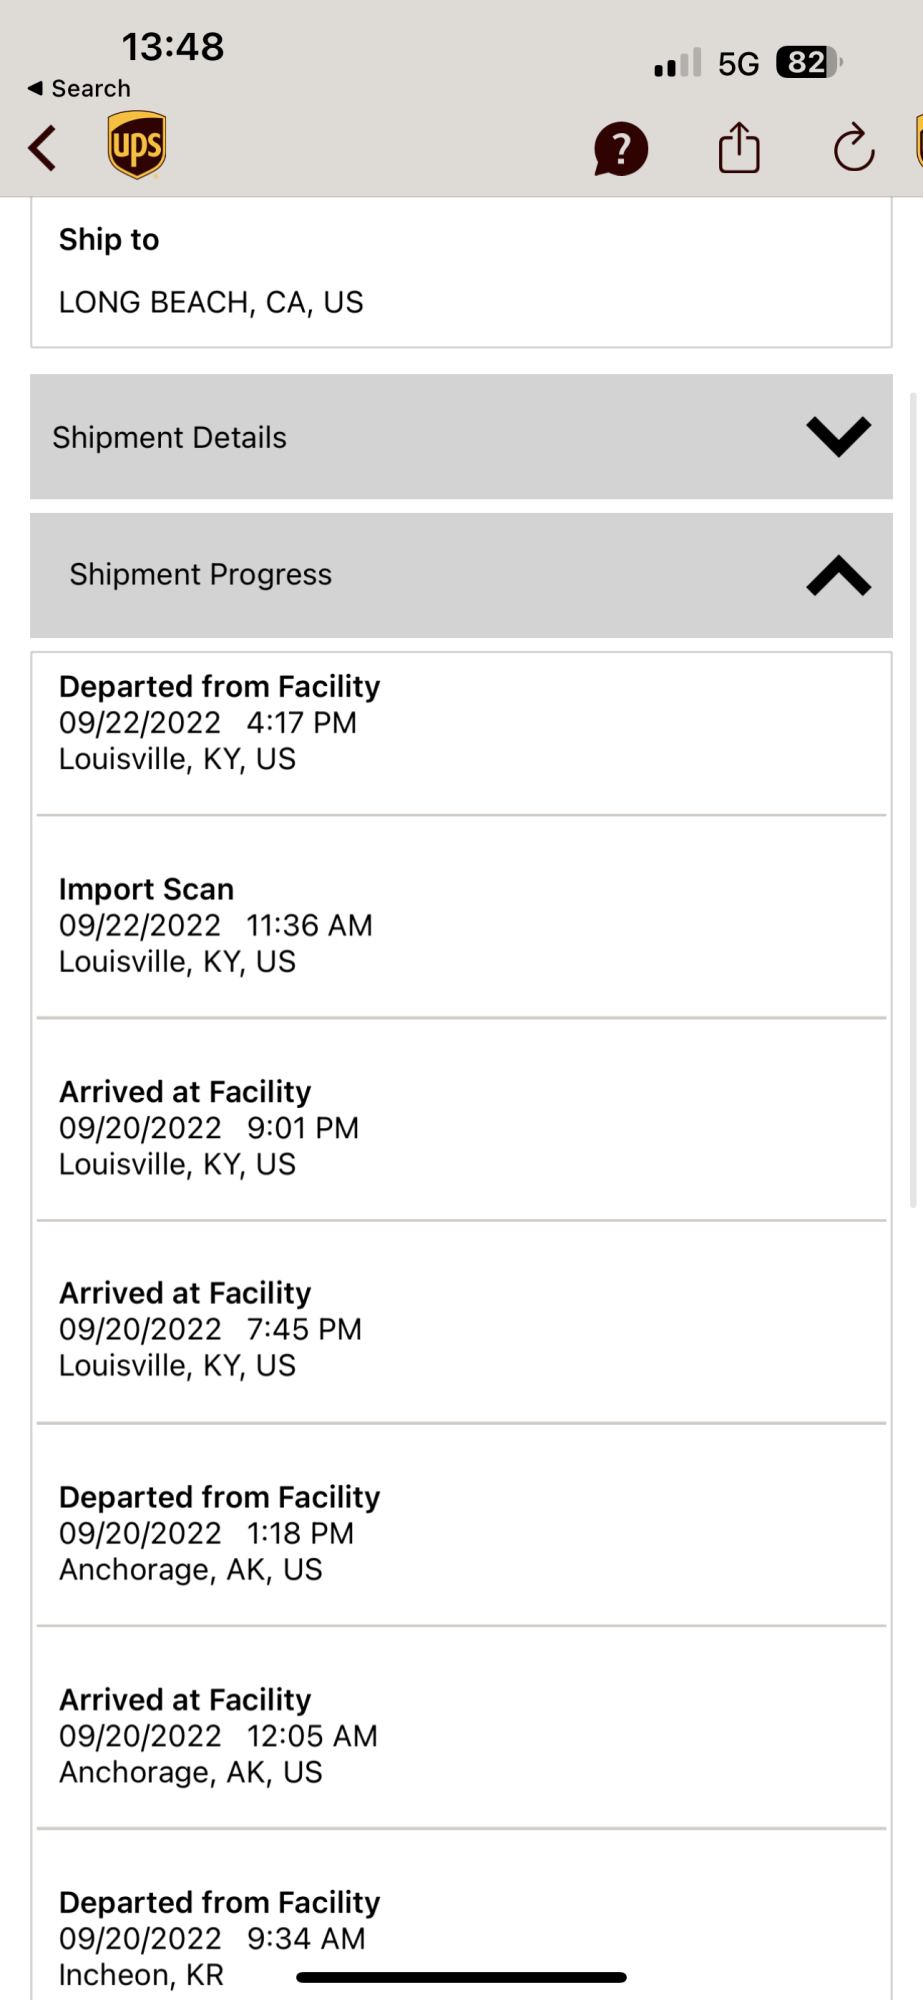Tap the Ship to Long Beach card

pos(461,272)
